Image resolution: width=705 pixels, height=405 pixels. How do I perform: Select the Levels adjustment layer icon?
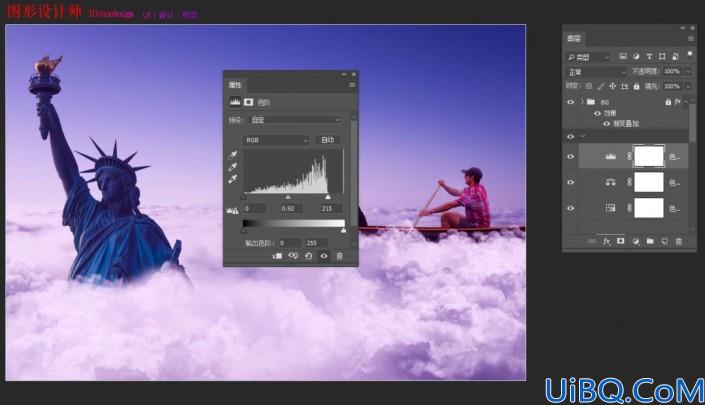coord(610,156)
